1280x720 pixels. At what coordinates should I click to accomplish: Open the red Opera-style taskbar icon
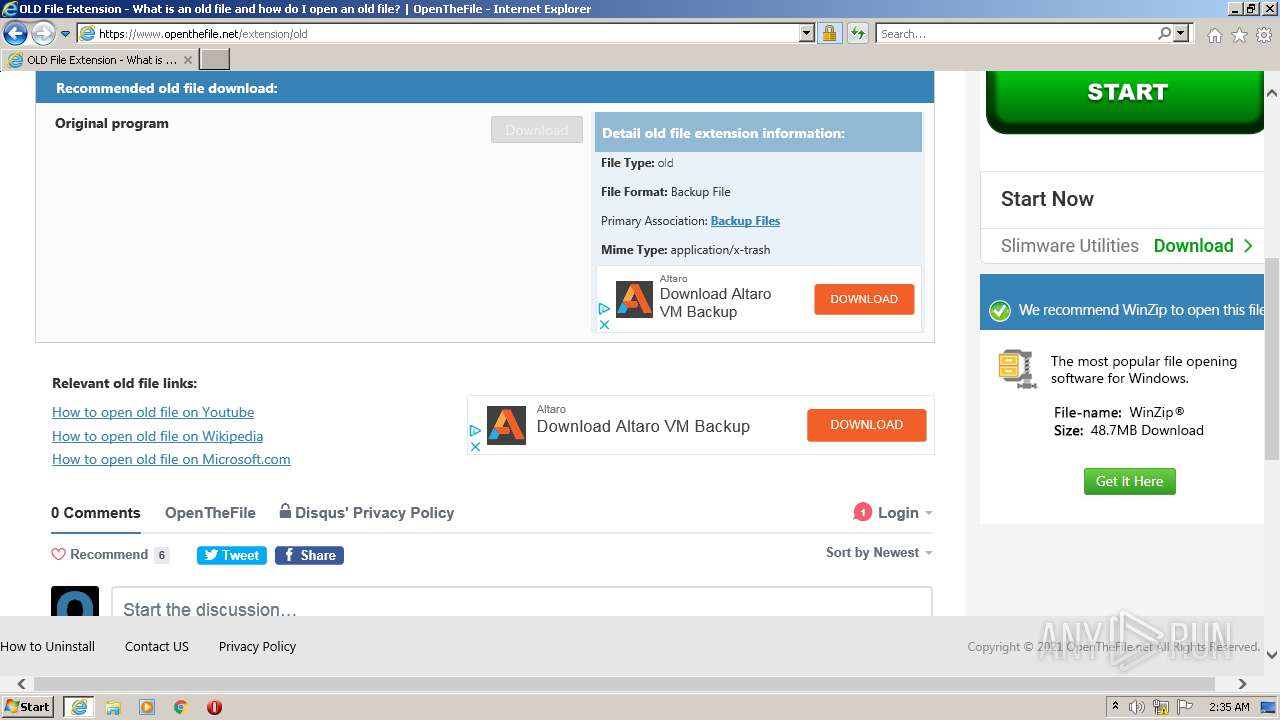point(214,707)
